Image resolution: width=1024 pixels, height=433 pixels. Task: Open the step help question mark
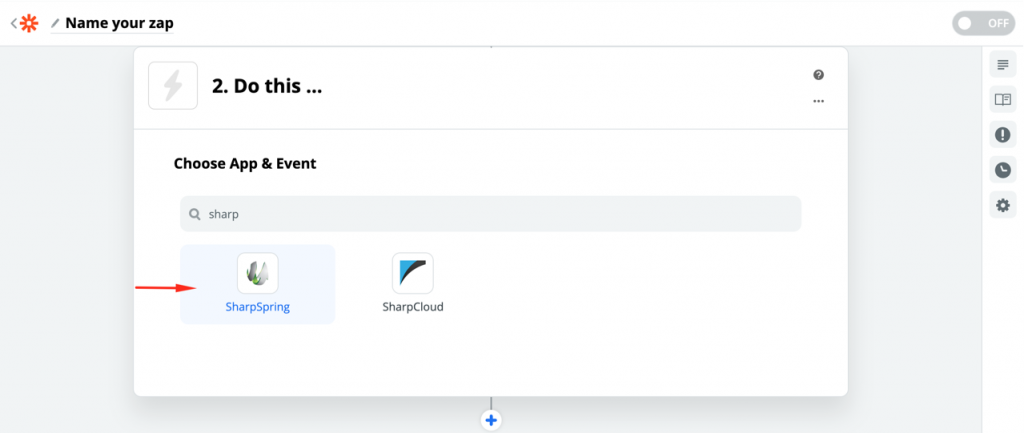point(819,75)
